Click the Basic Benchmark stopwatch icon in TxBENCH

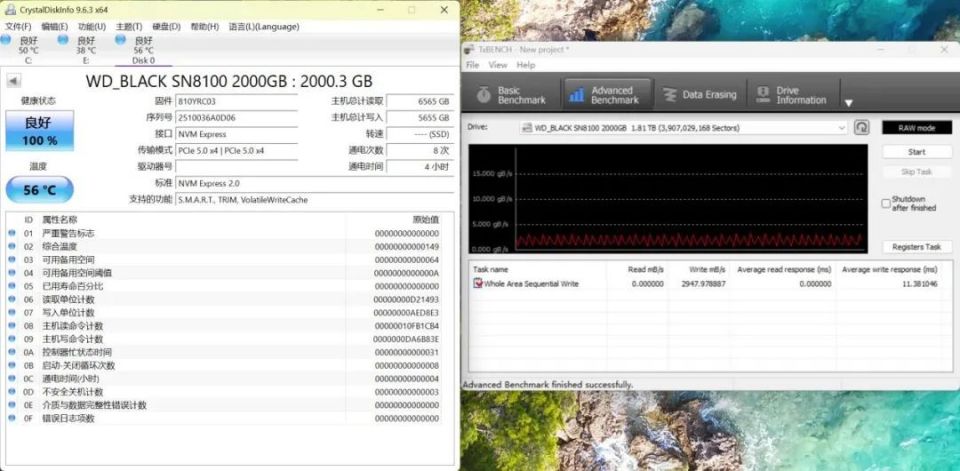[x=484, y=95]
